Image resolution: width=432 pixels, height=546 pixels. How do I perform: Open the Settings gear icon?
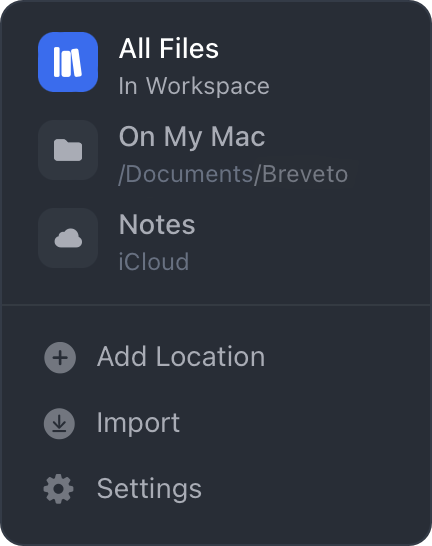58,489
